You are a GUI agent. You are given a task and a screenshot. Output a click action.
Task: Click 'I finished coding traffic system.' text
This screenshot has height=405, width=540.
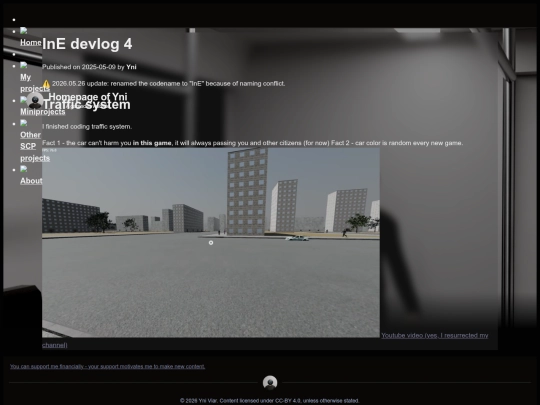click(x=87, y=126)
